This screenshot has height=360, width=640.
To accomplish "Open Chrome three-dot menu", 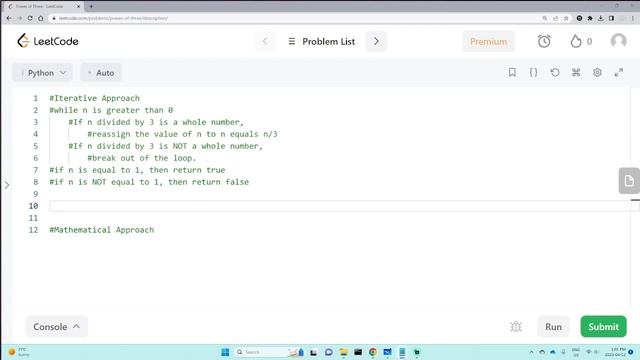I will [x=633, y=18].
